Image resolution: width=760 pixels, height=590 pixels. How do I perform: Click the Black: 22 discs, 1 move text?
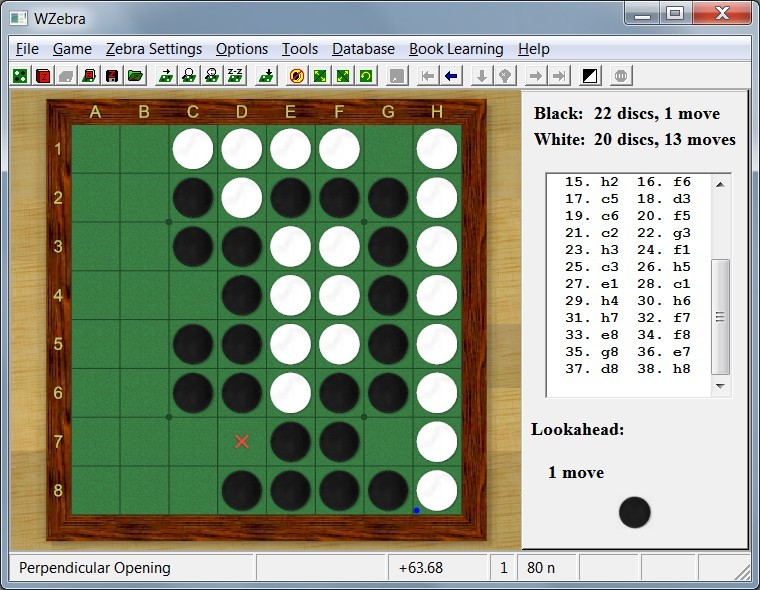[627, 113]
